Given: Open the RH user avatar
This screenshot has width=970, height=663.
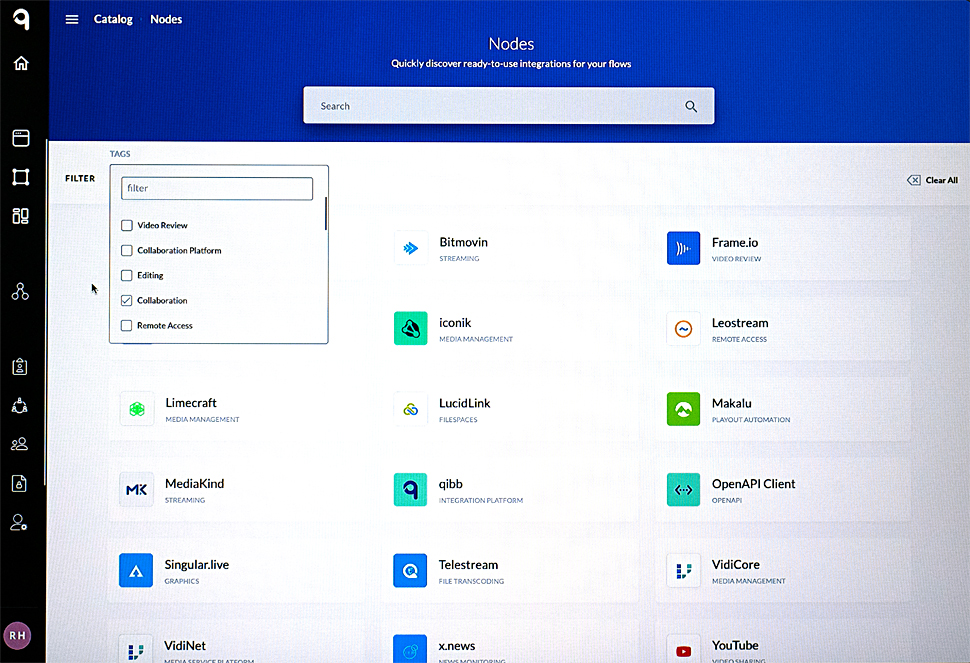Looking at the screenshot, I should pos(17,636).
